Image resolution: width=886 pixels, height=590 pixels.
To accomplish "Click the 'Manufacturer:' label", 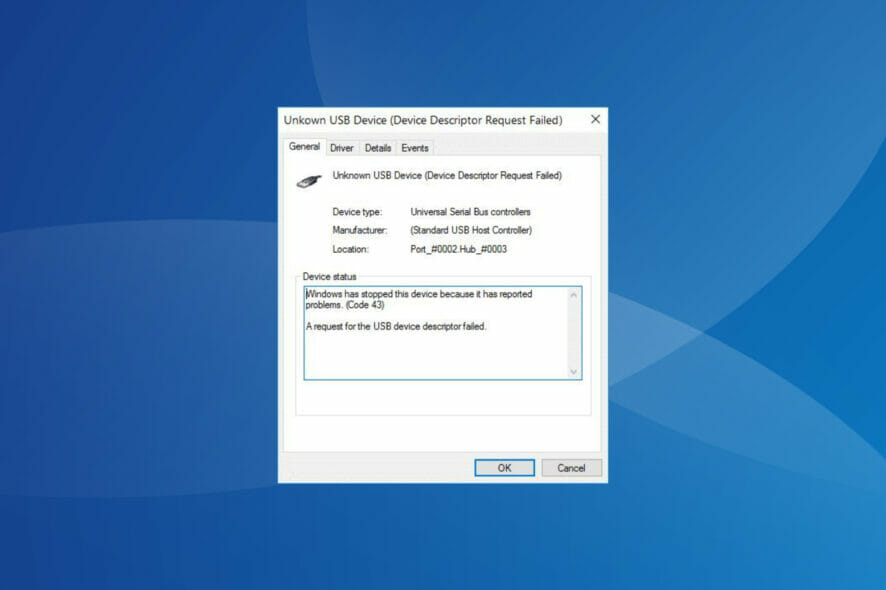I will (x=359, y=230).
